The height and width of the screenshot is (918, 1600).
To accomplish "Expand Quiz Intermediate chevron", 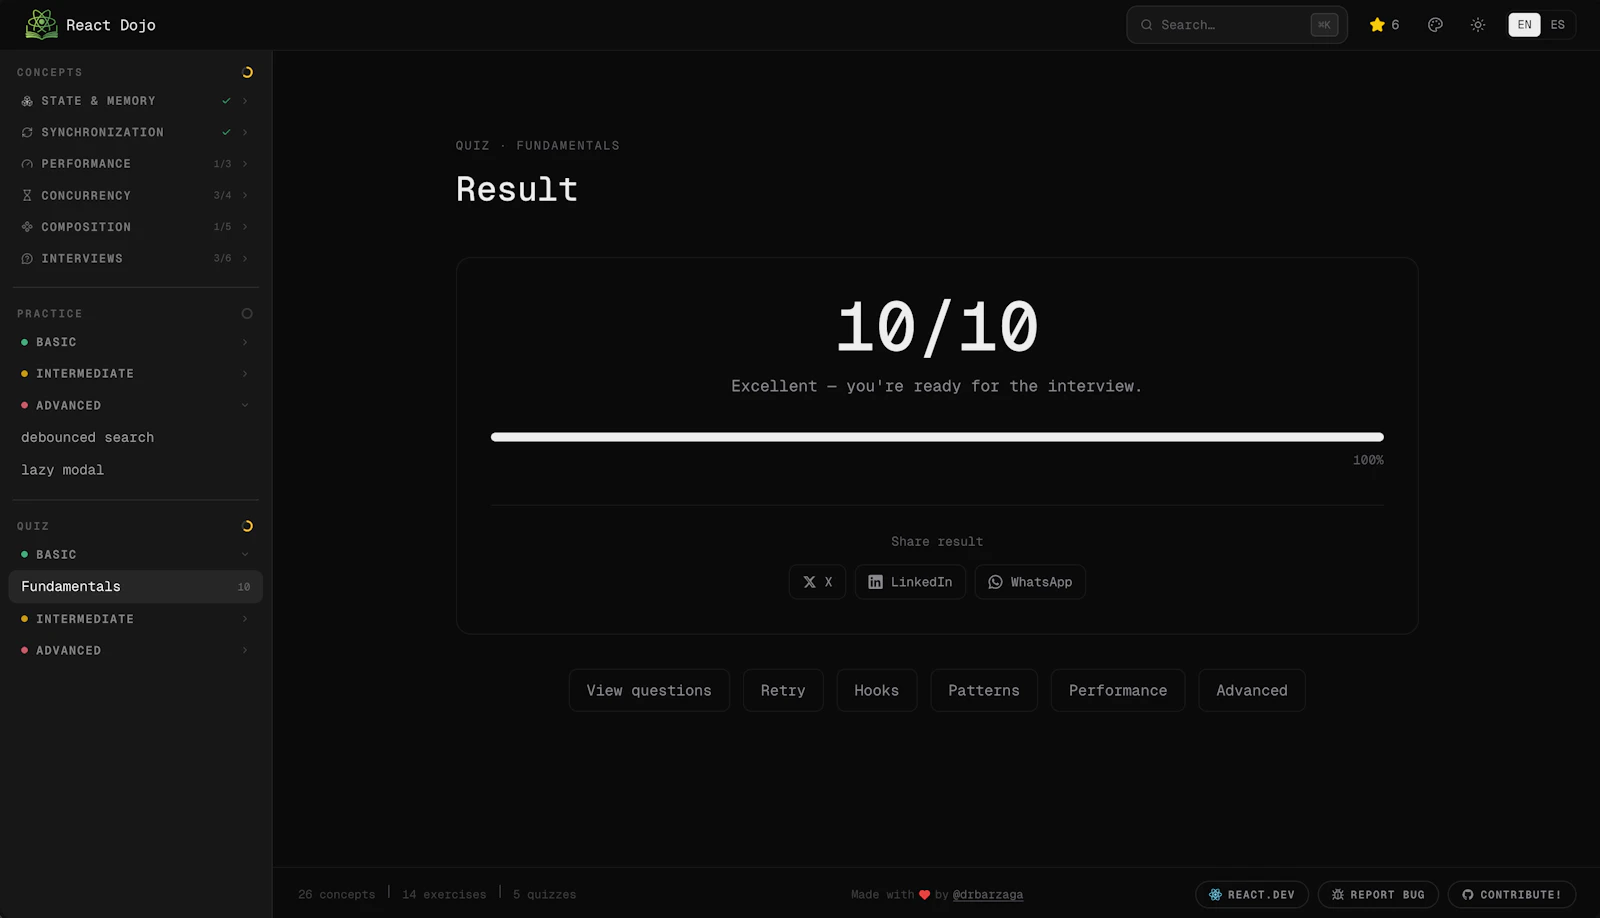I will click(245, 619).
